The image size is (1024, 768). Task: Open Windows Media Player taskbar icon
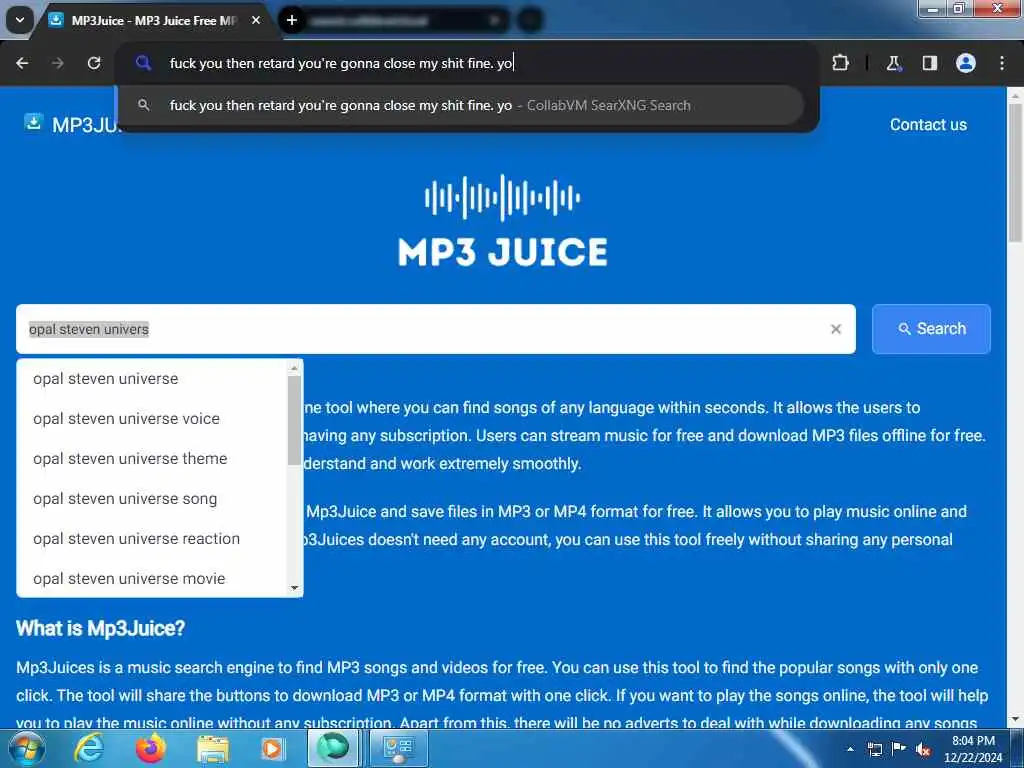273,749
